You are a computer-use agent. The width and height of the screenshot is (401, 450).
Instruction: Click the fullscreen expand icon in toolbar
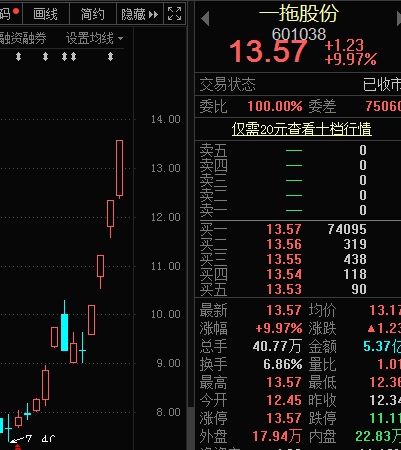(x=174, y=14)
